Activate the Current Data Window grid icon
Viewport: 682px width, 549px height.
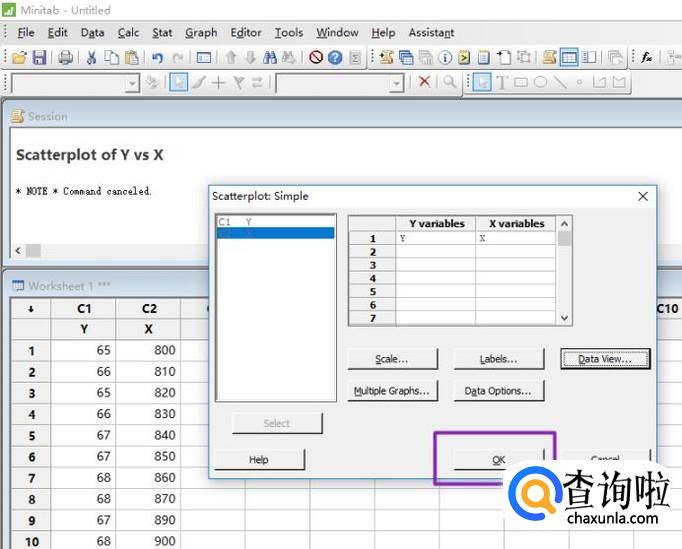click(x=569, y=57)
